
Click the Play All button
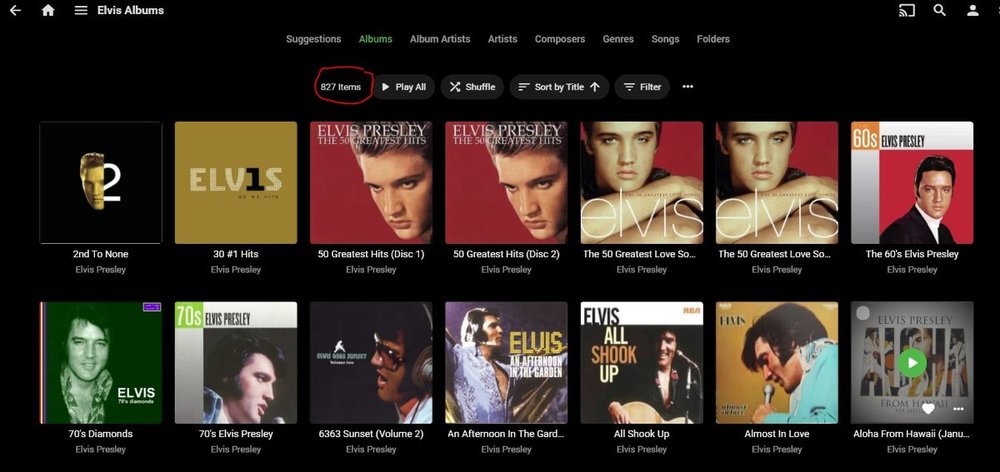coord(403,87)
